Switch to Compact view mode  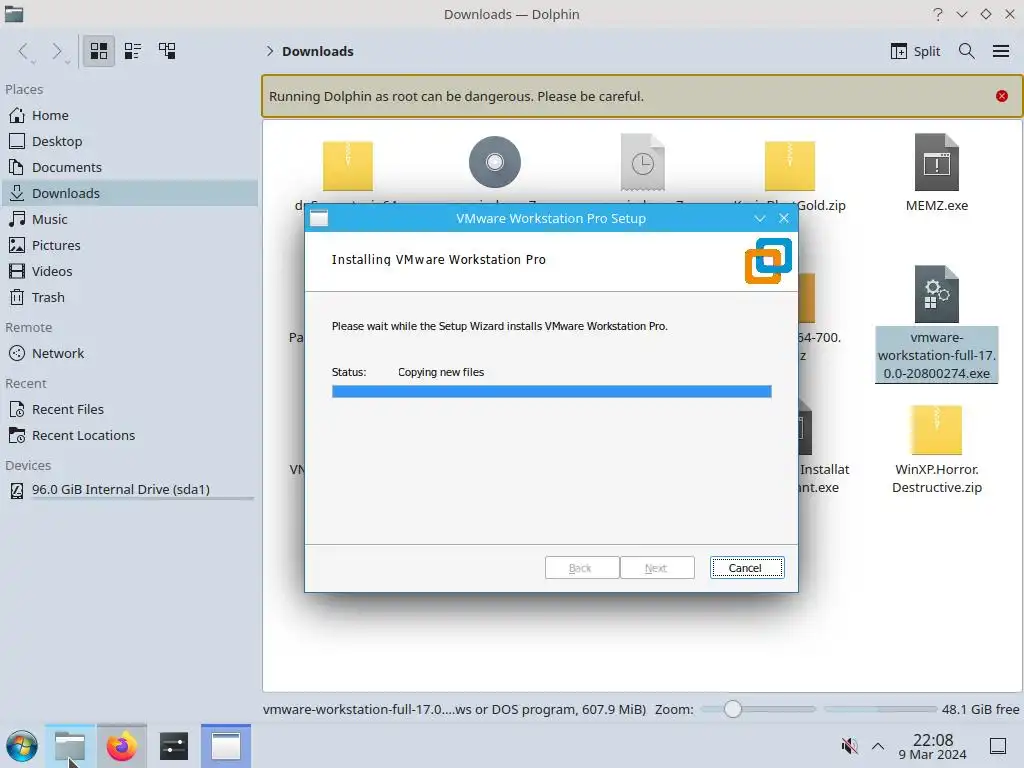[133, 51]
